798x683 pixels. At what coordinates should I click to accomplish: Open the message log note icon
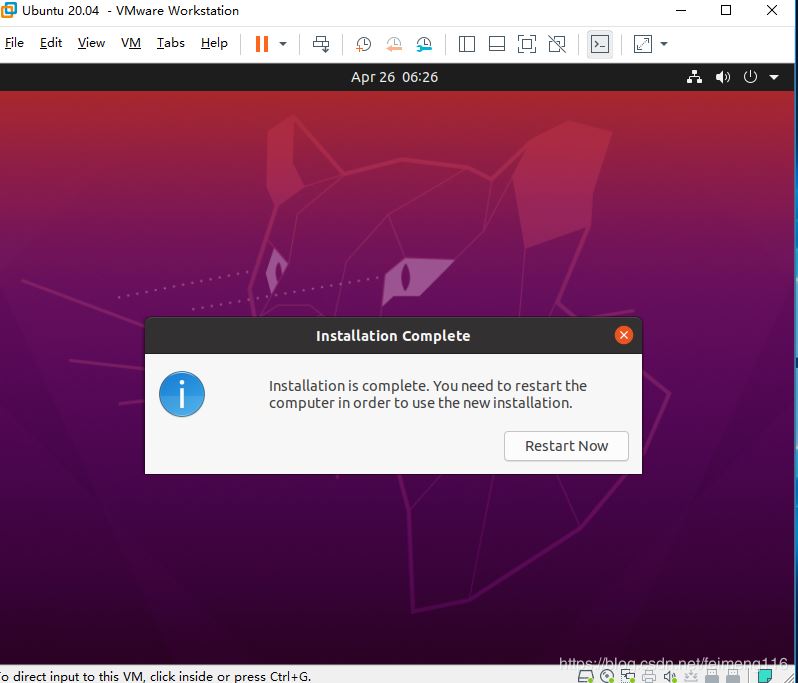(765, 676)
